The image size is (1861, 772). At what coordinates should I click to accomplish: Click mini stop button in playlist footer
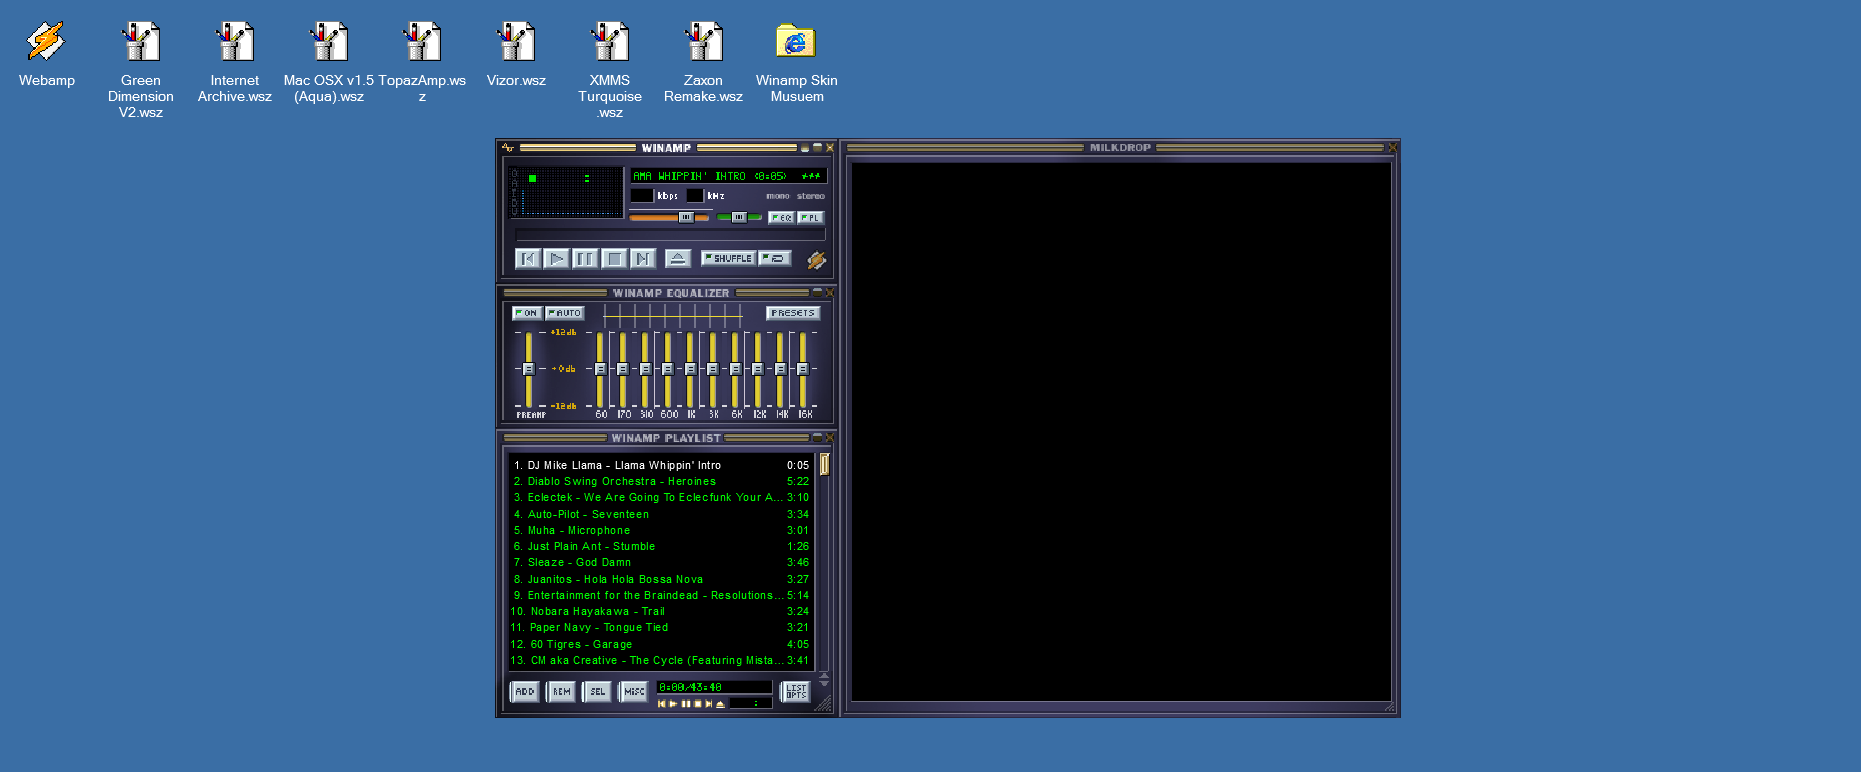[x=697, y=704]
